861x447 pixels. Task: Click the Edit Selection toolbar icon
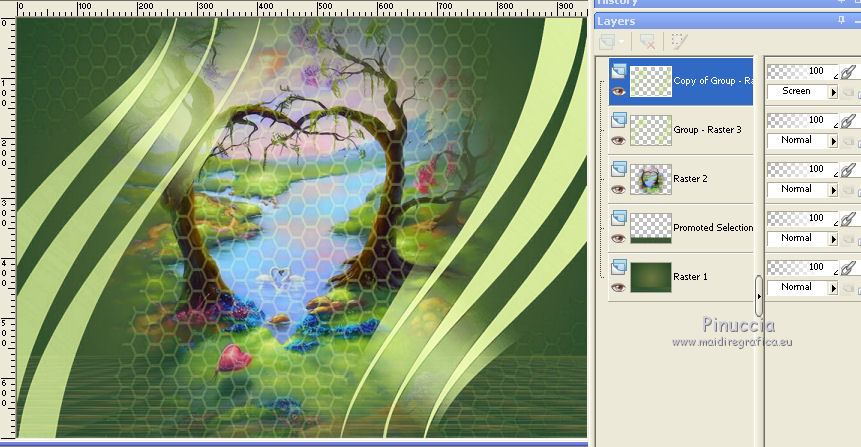coord(679,42)
